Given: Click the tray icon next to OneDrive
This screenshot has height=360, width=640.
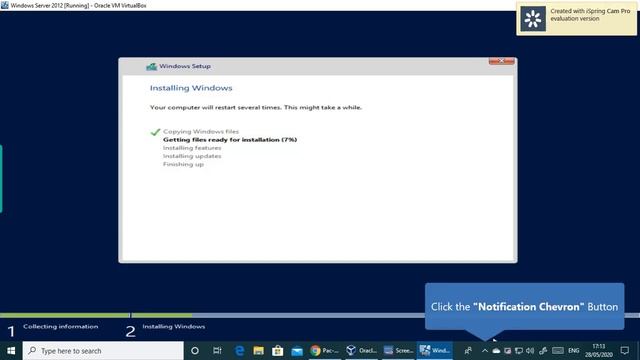Looking at the screenshot, I should 507,351.
